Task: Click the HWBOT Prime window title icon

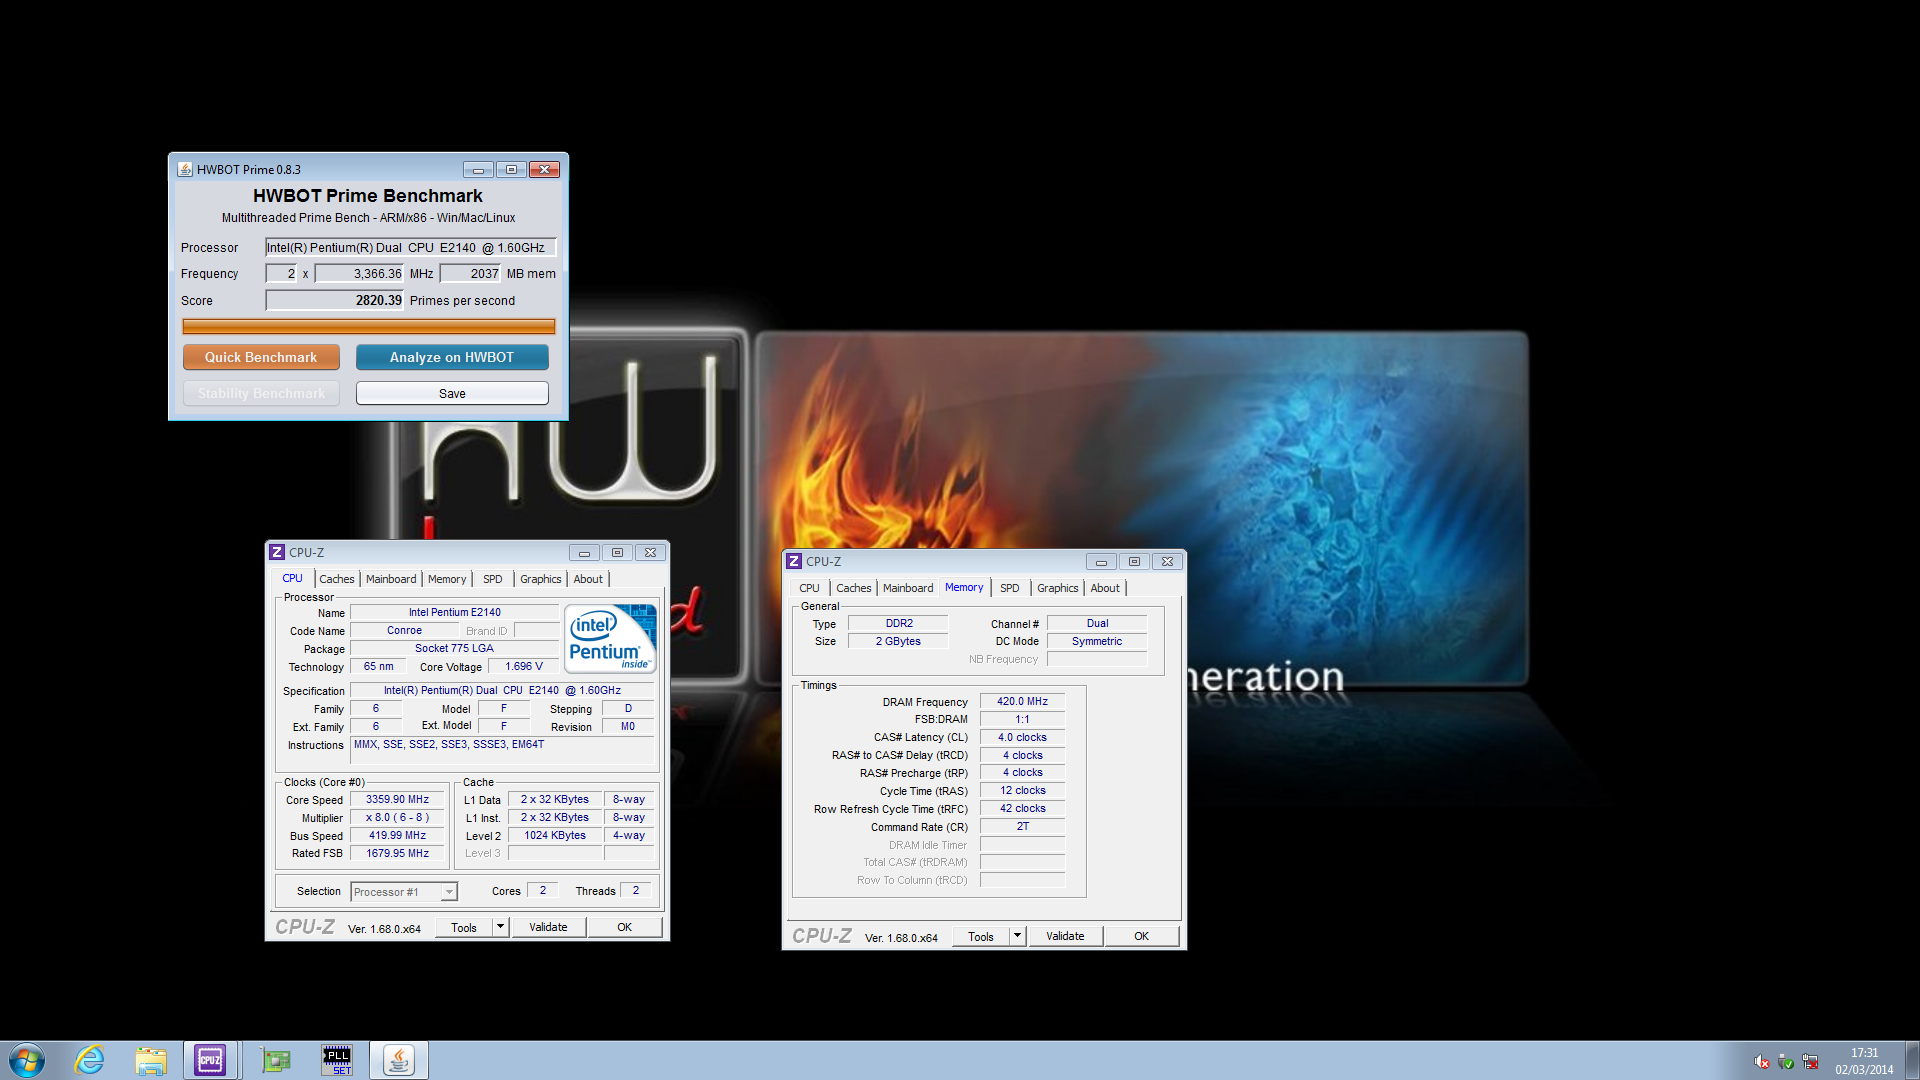Action: 185,169
